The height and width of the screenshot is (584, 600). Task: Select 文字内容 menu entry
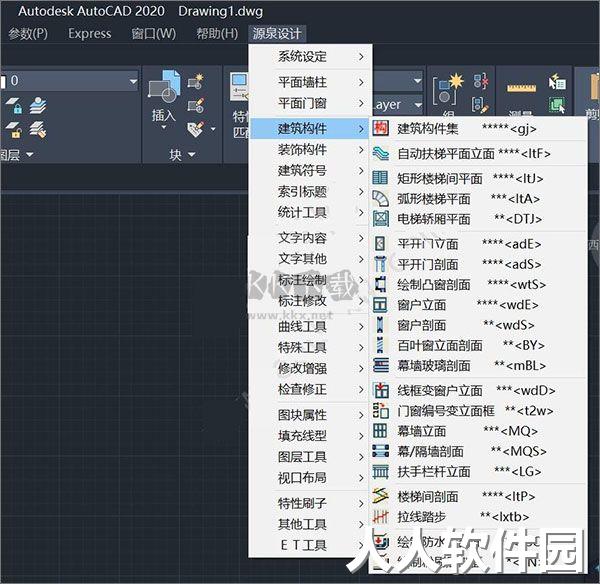point(309,238)
